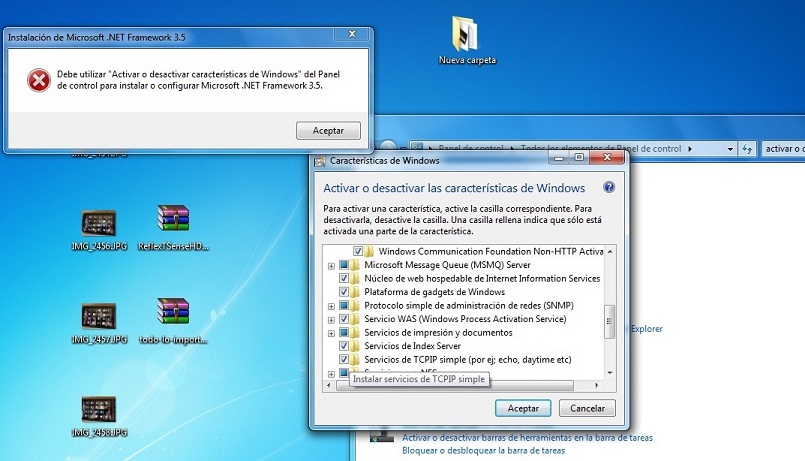Click the Control Panel search field

point(783,149)
